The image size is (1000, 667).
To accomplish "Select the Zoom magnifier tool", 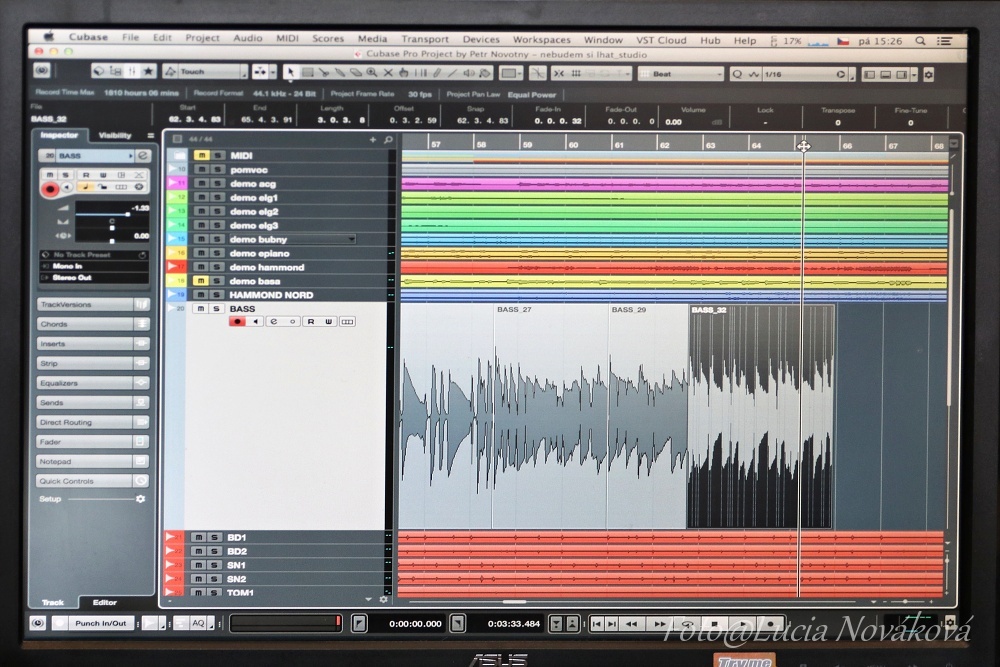I will 372,73.
